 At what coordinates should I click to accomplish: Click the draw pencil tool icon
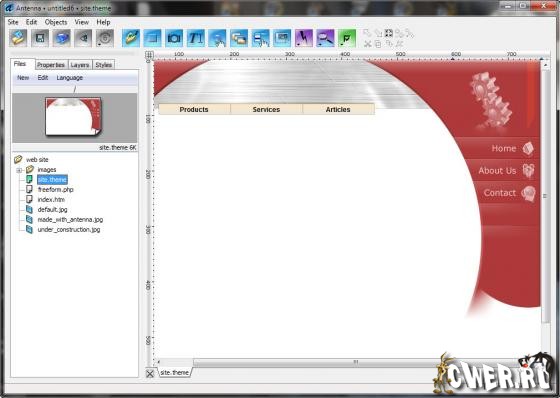(x=131, y=38)
